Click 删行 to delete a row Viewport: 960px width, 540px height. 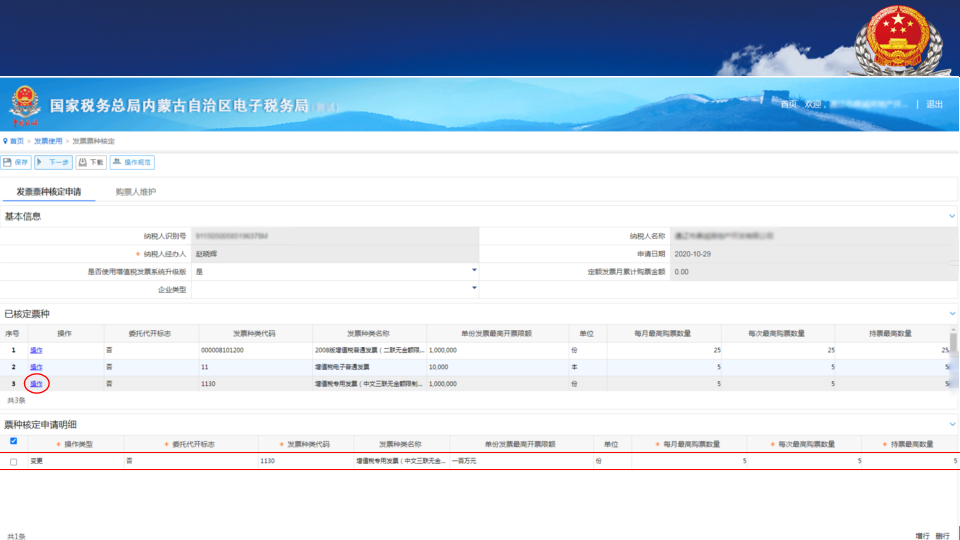(x=942, y=536)
